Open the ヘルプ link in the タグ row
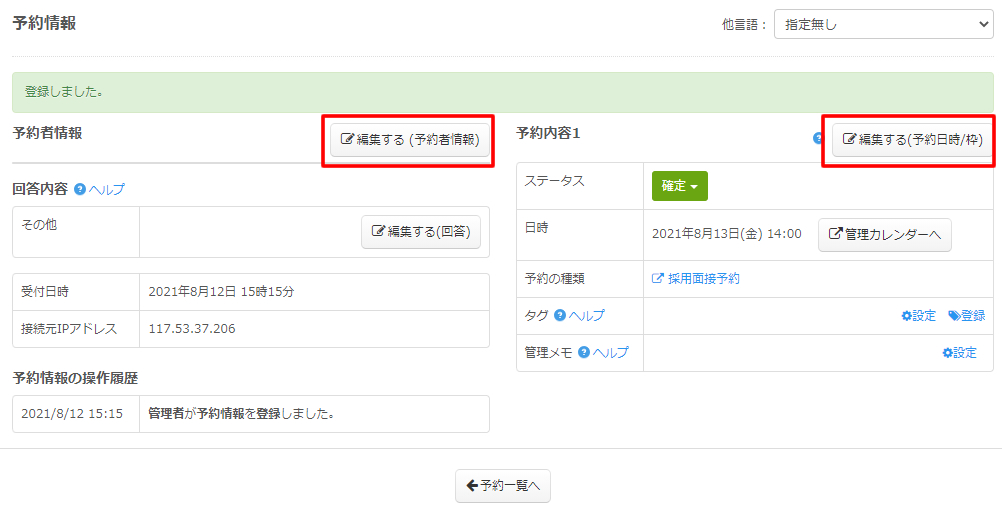1002x511 pixels. click(587, 316)
